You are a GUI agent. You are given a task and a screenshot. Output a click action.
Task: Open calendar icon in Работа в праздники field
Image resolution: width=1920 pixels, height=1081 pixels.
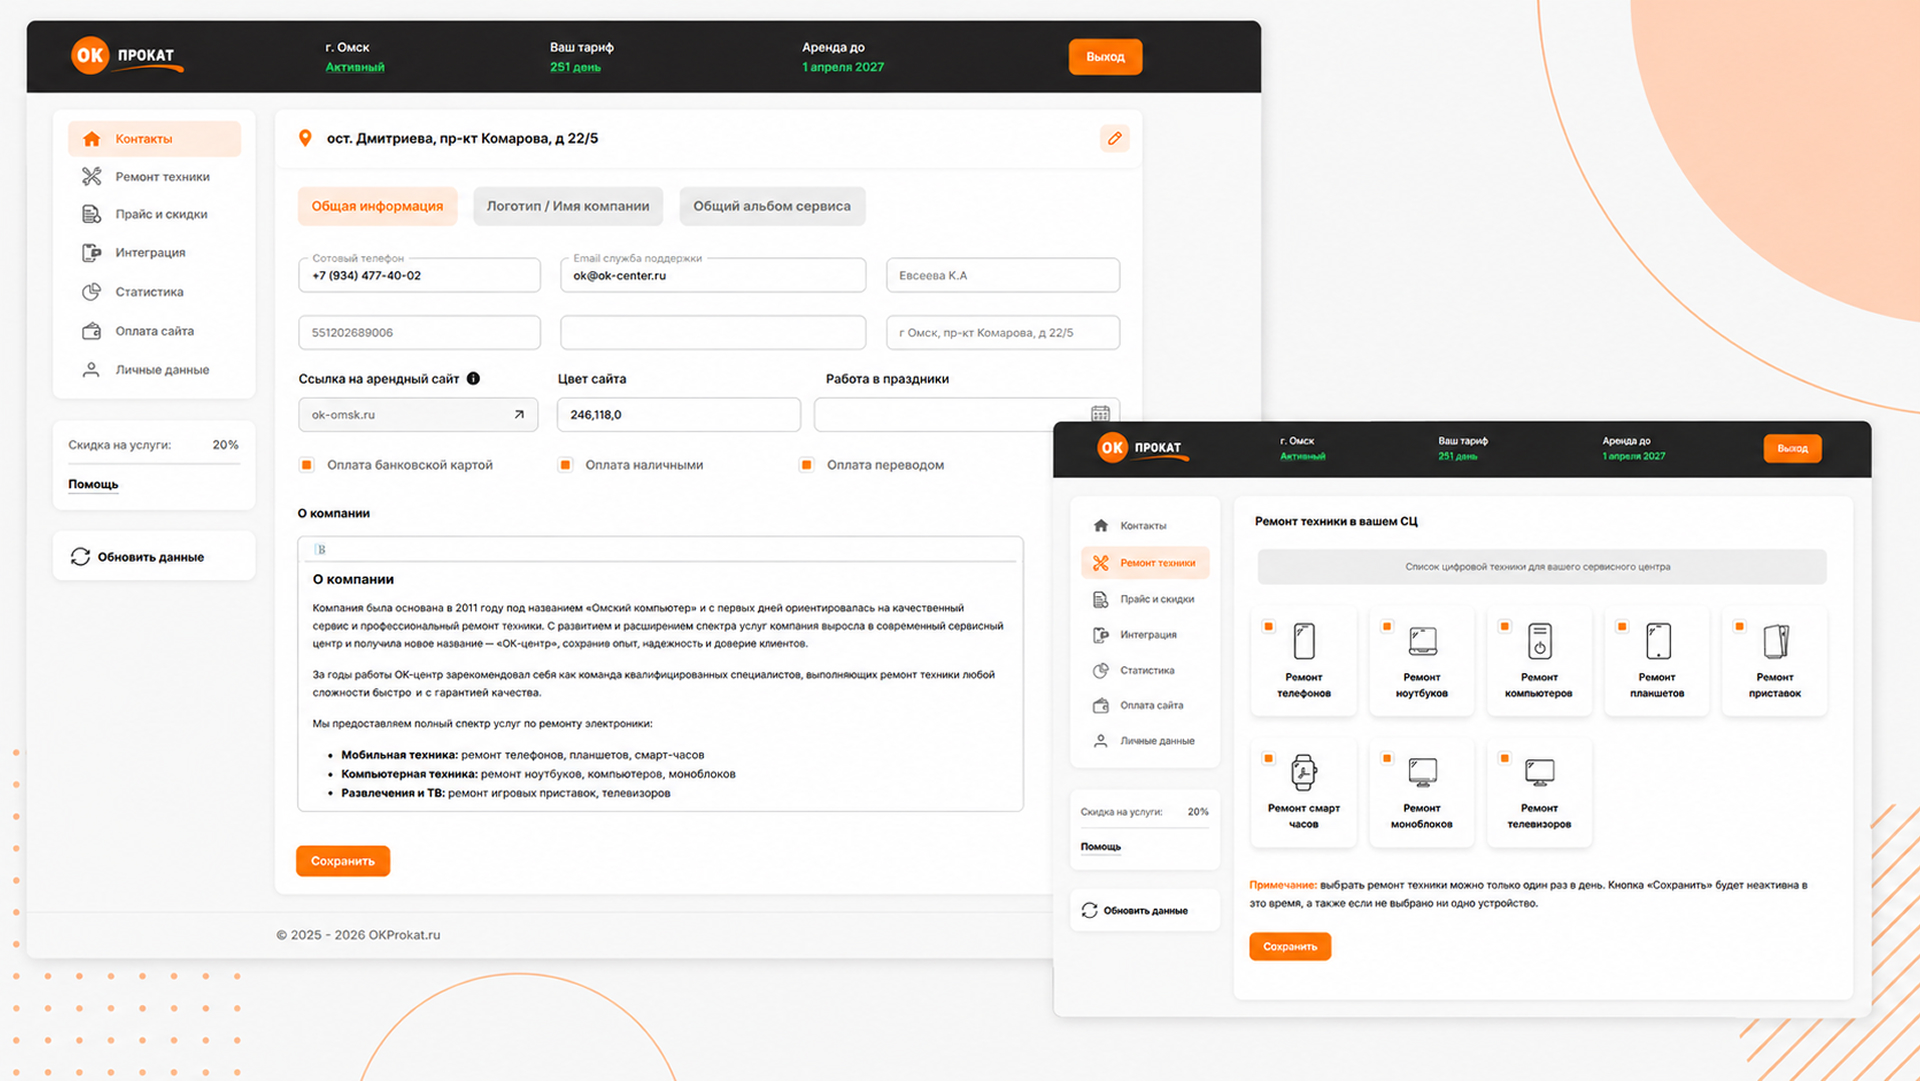(1100, 413)
